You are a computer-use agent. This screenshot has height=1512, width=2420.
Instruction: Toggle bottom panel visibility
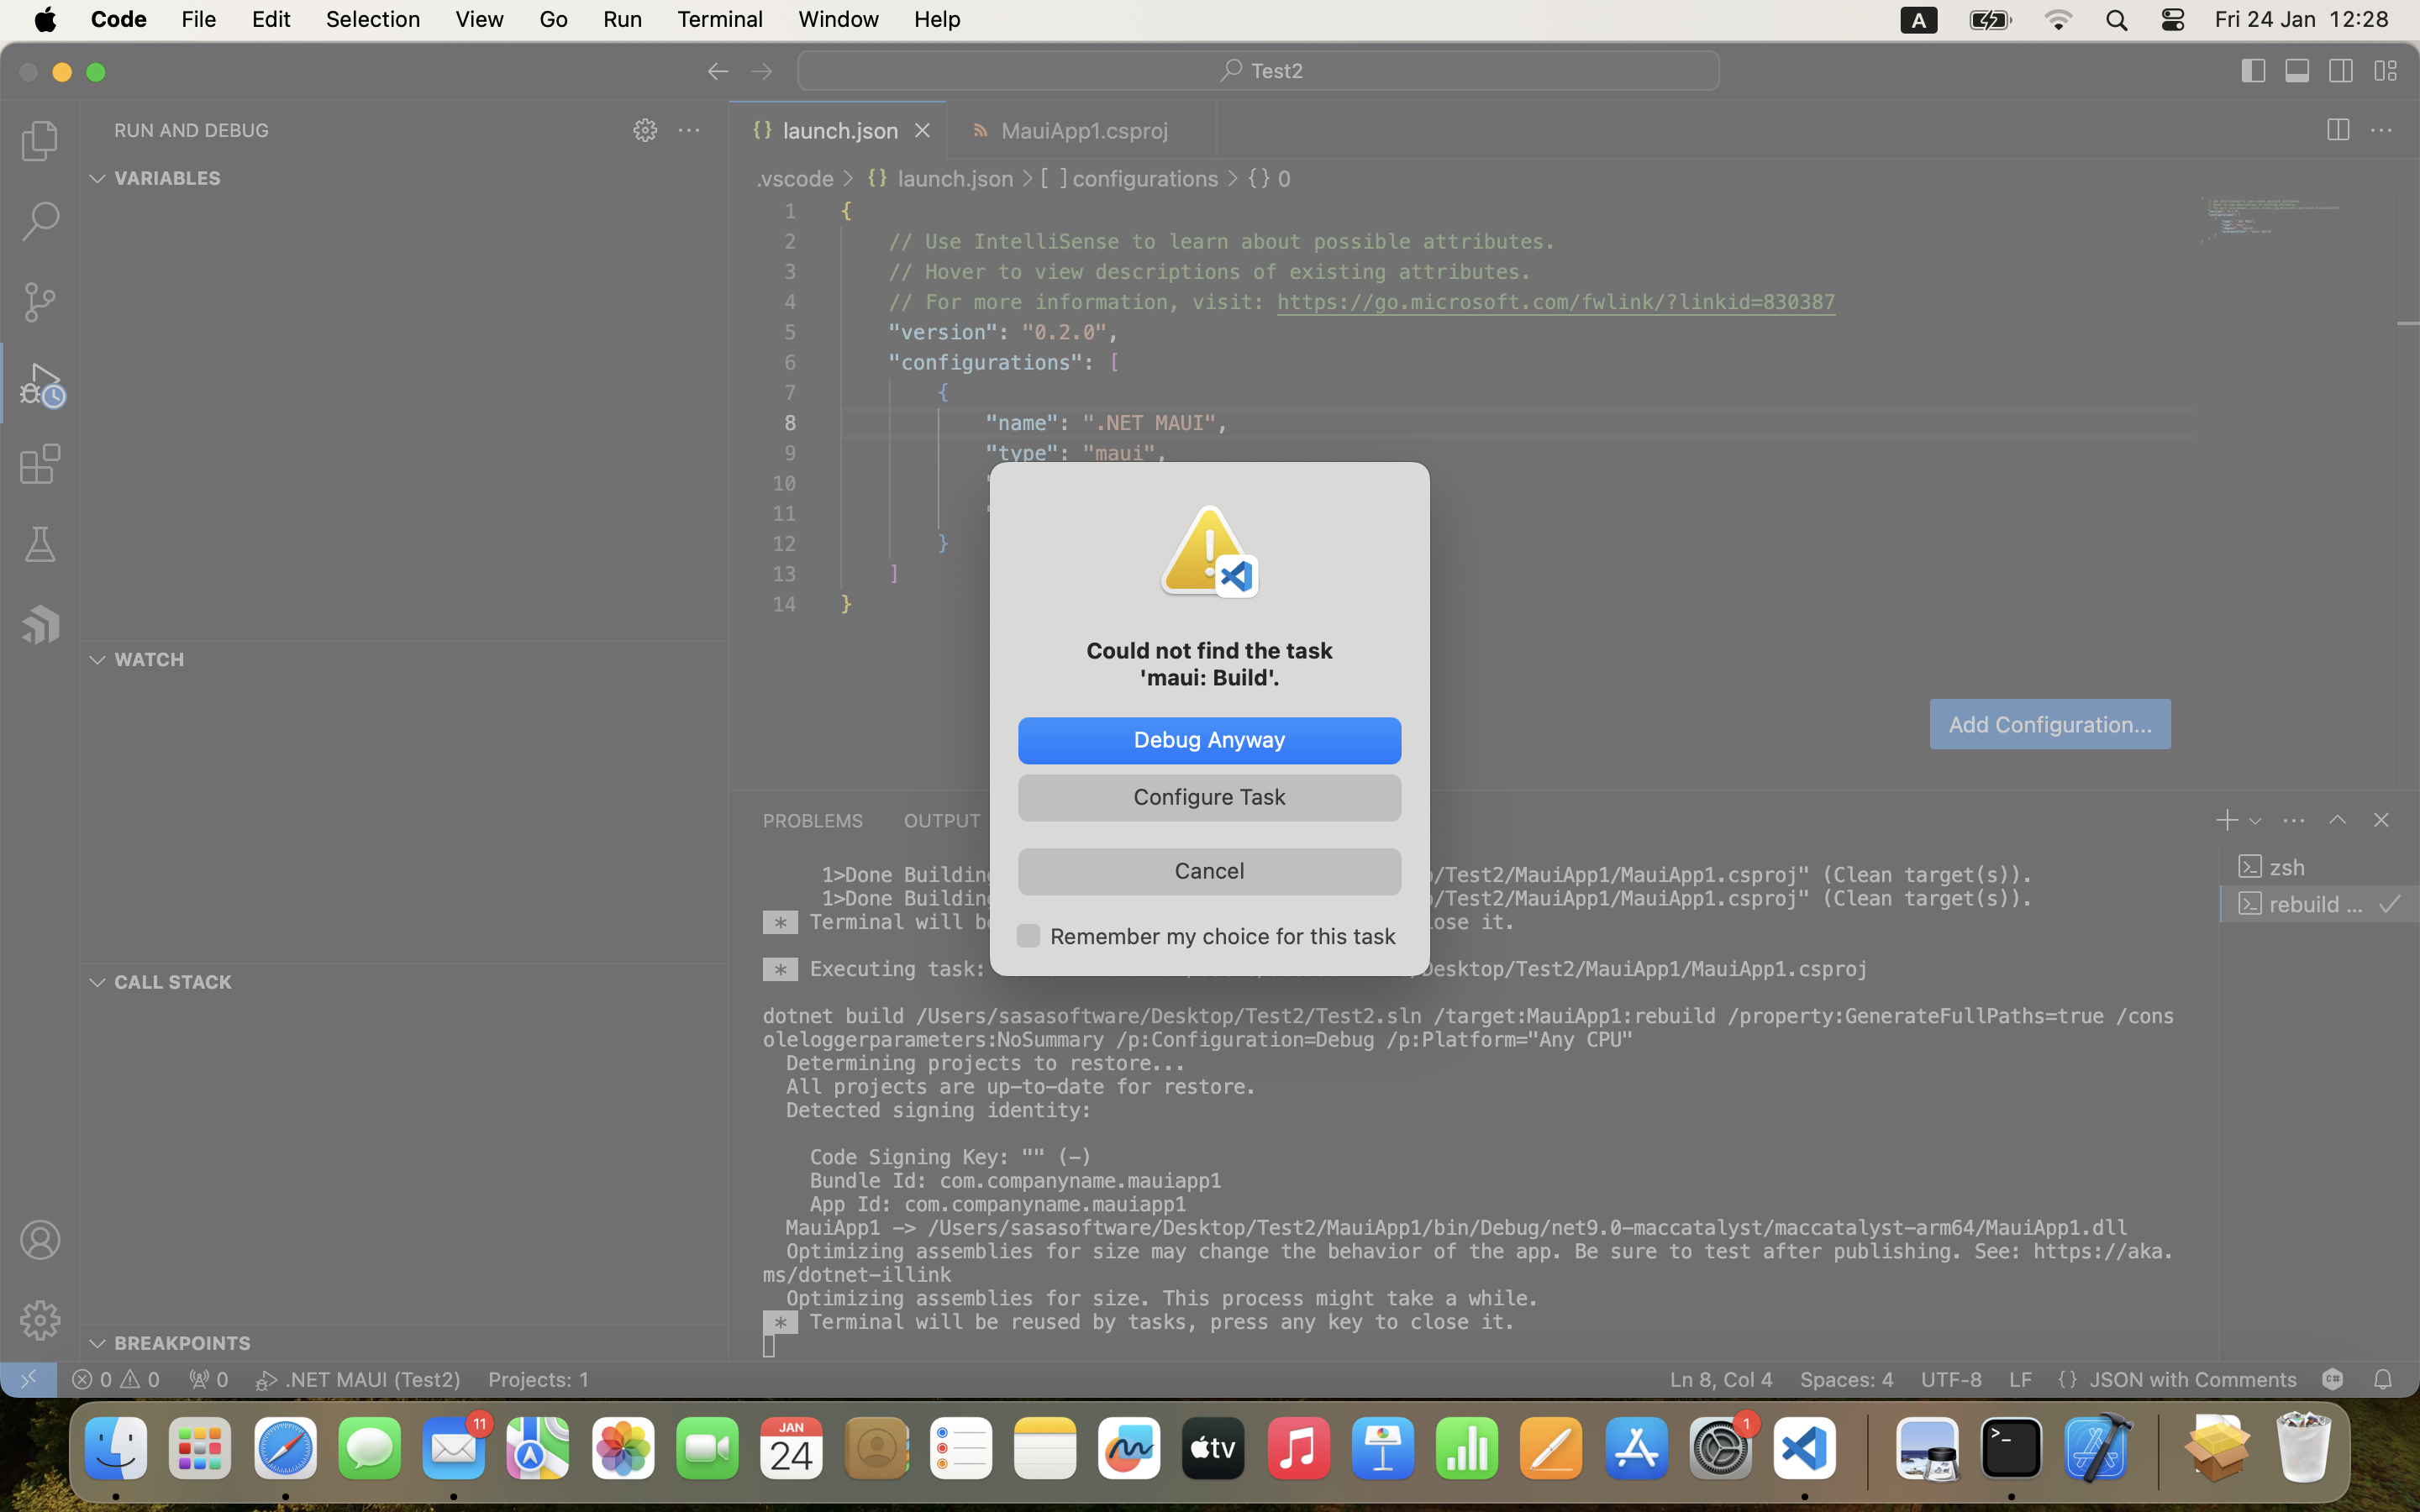pyautogui.click(x=2298, y=71)
